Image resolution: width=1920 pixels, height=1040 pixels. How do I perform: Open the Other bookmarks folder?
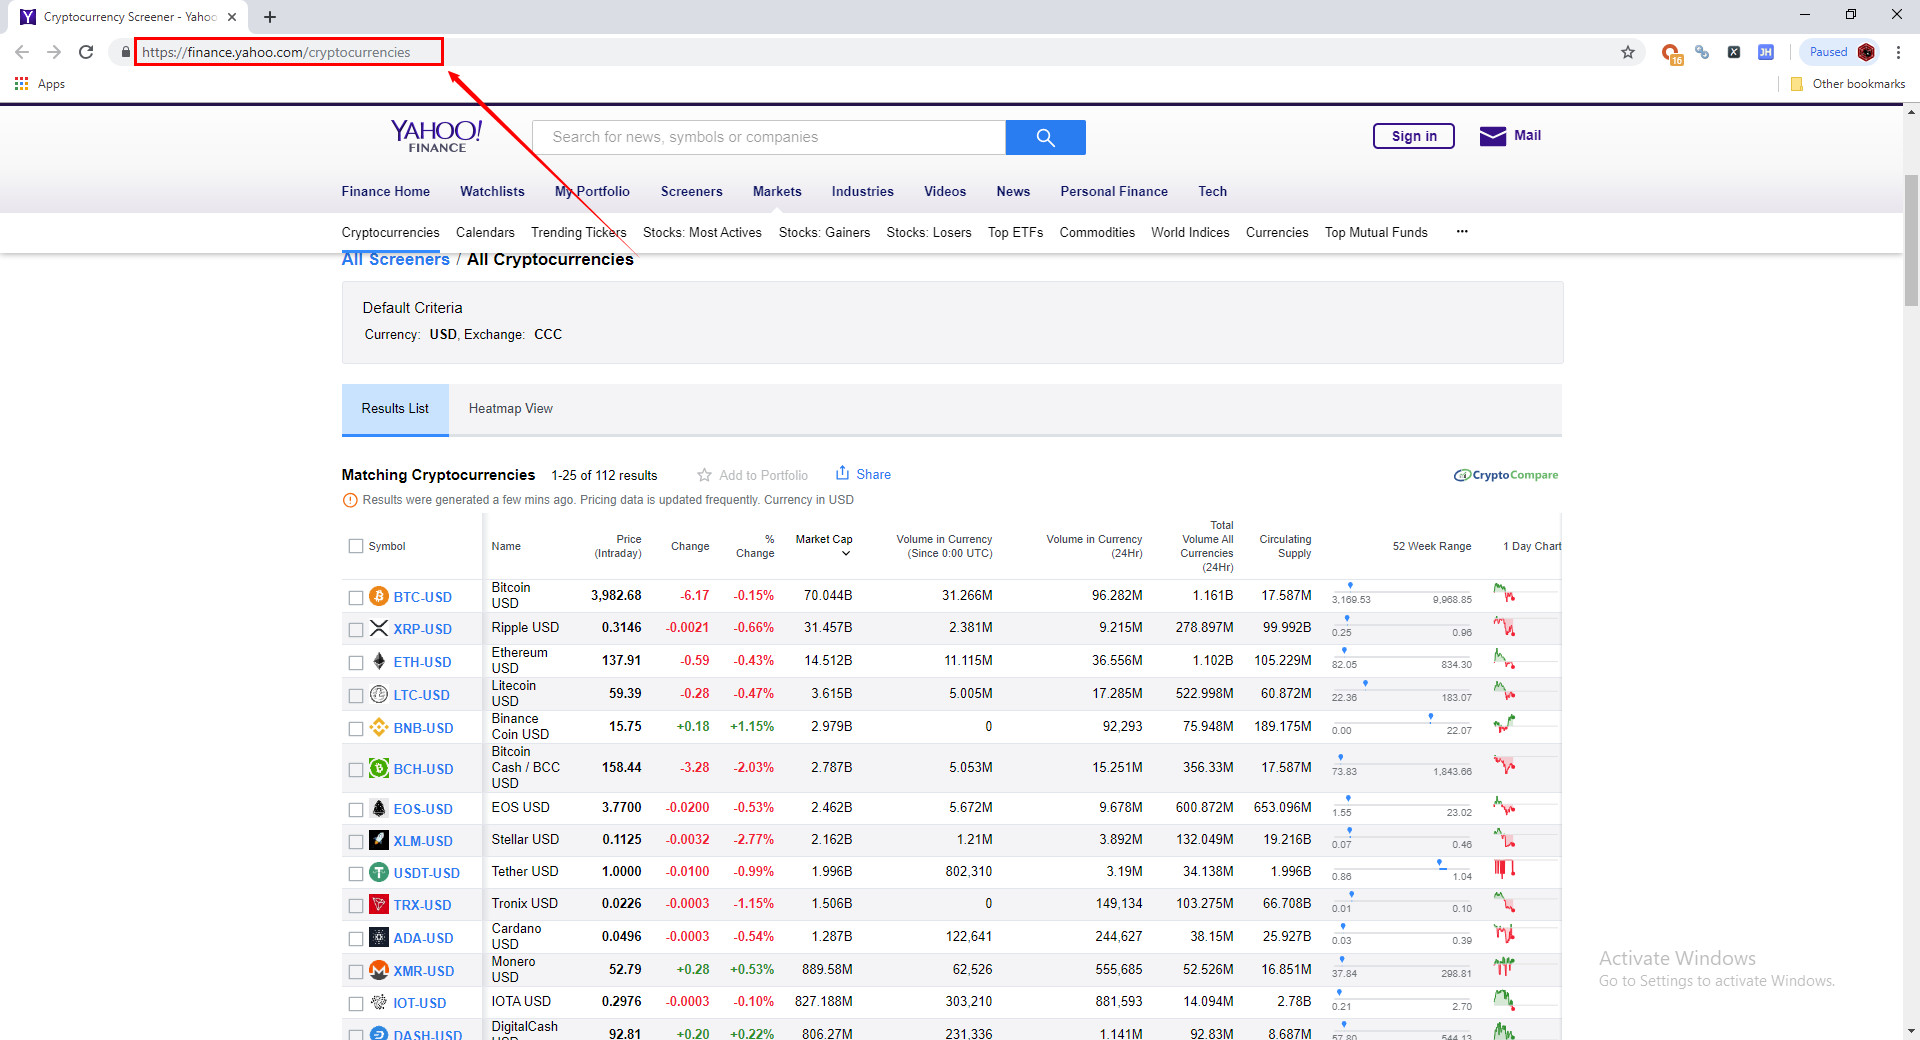(1849, 84)
